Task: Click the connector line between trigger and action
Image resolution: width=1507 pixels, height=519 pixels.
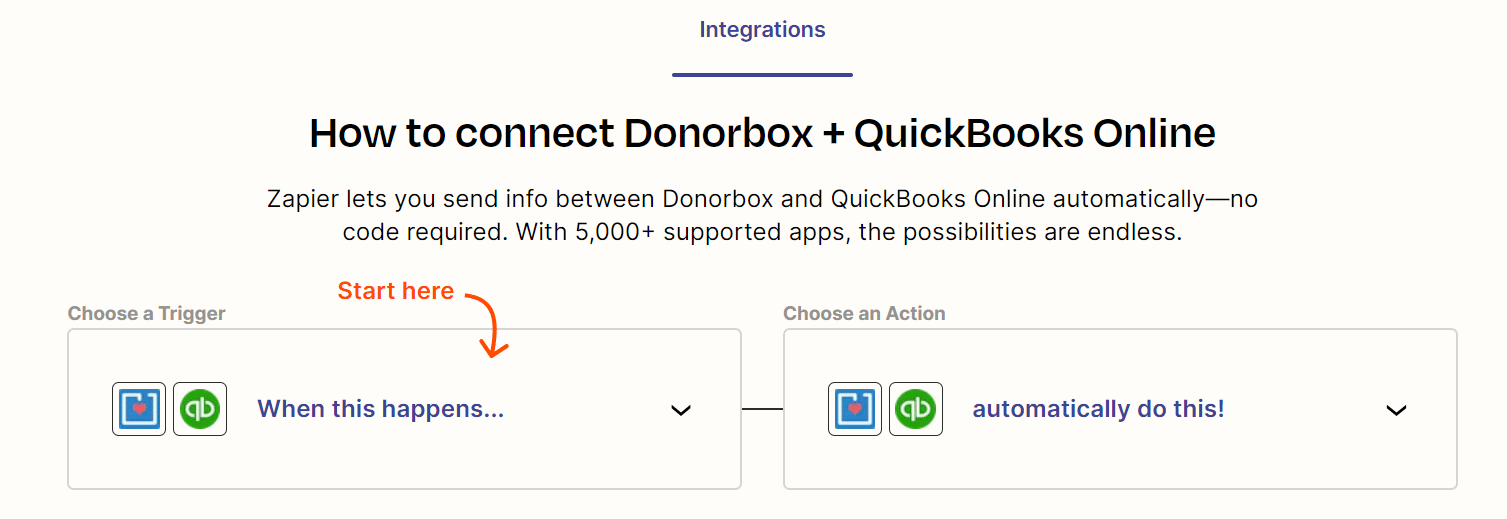Action: tap(762, 409)
